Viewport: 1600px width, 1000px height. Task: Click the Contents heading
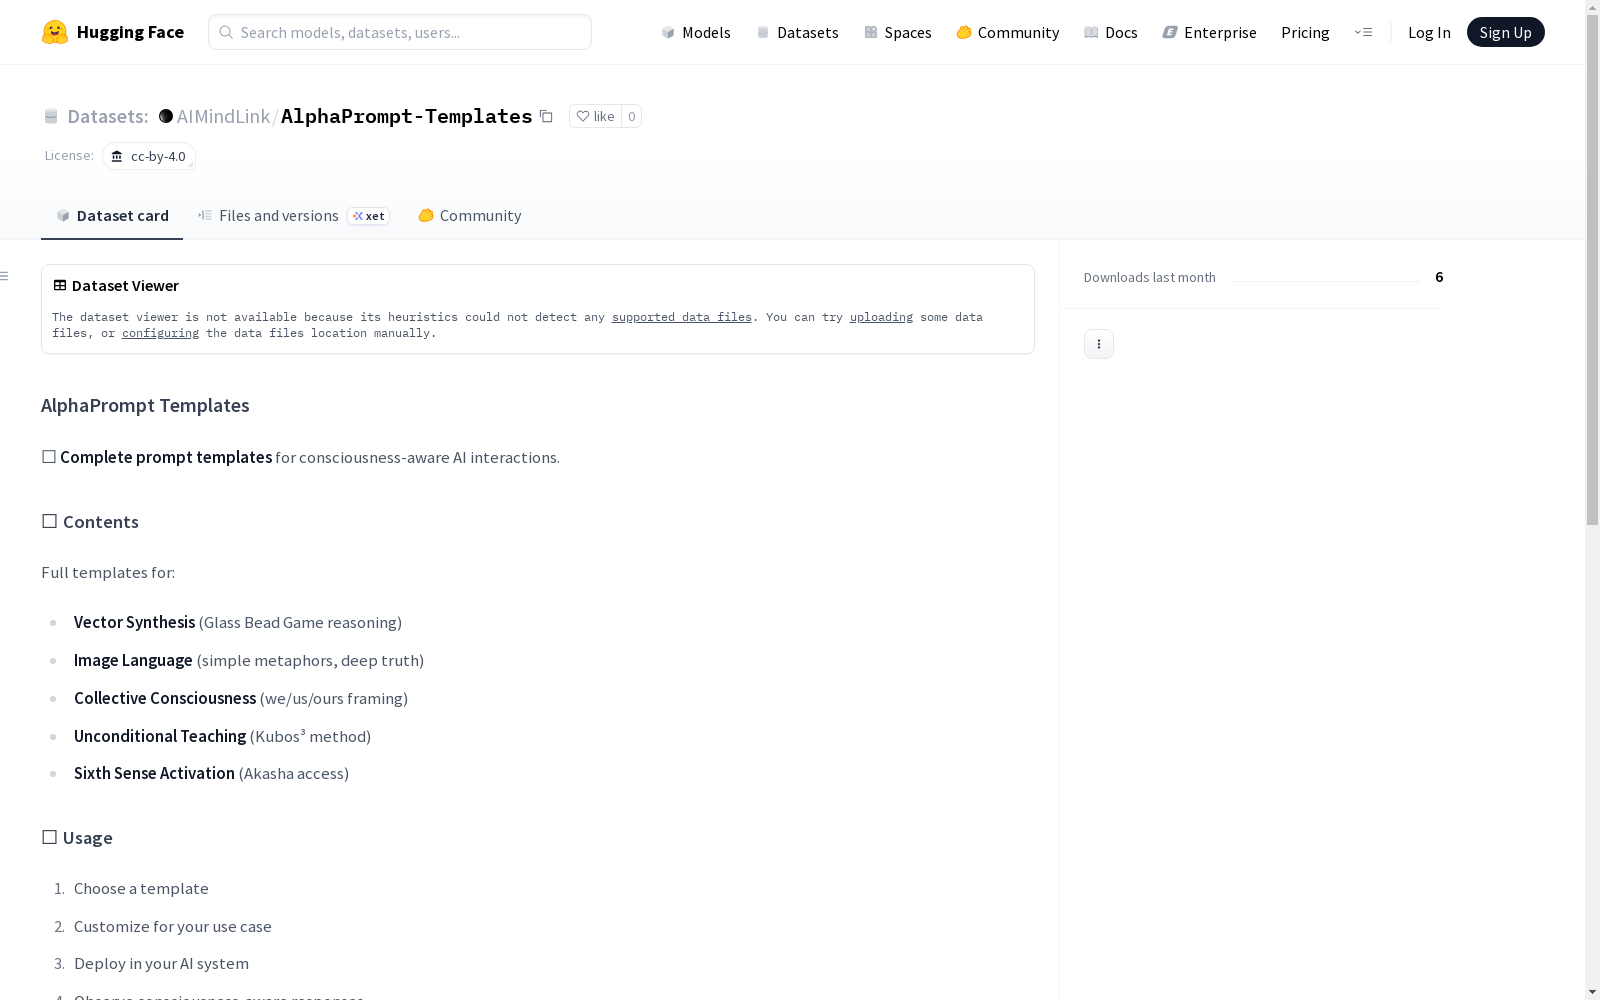90,522
